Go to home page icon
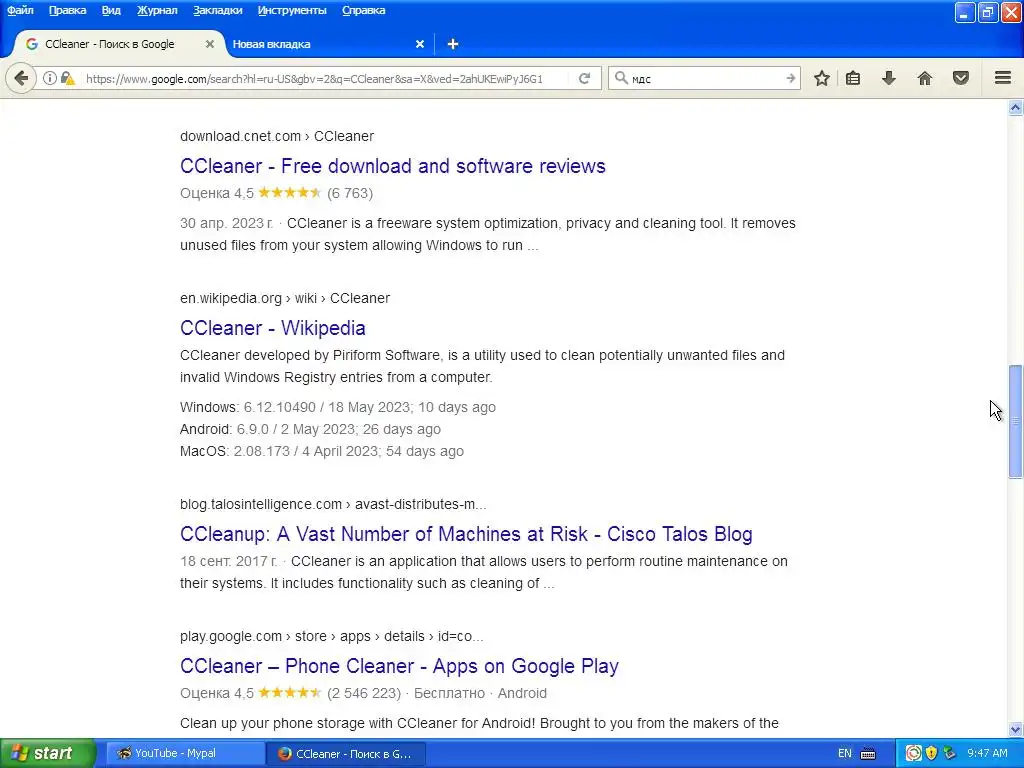Screen dimensions: 1024x768 pos(925,78)
